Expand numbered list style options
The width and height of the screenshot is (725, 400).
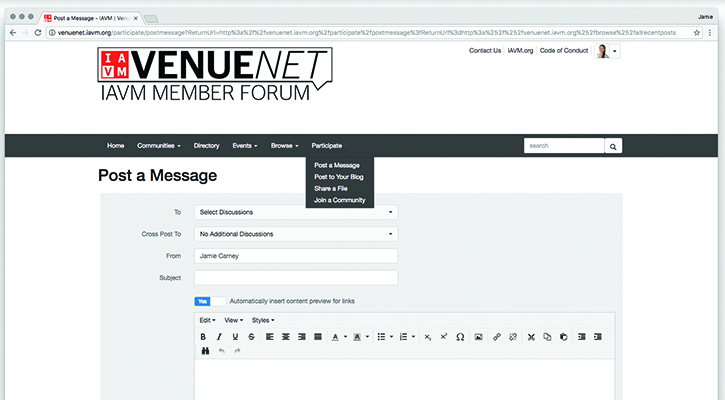click(413, 337)
